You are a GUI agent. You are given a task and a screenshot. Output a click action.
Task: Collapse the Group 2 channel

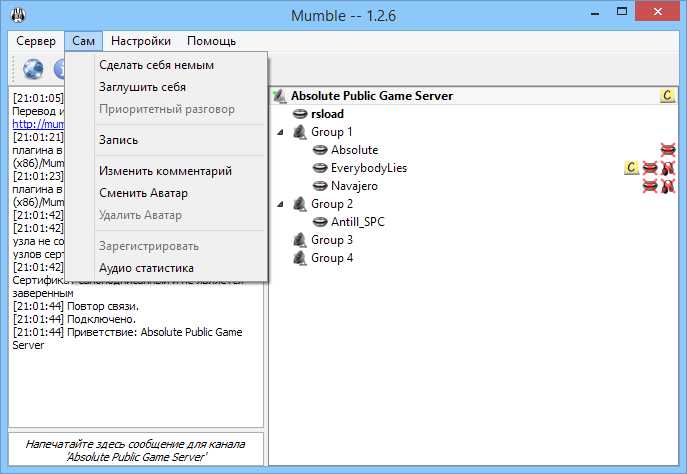pyautogui.click(x=280, y=204)
